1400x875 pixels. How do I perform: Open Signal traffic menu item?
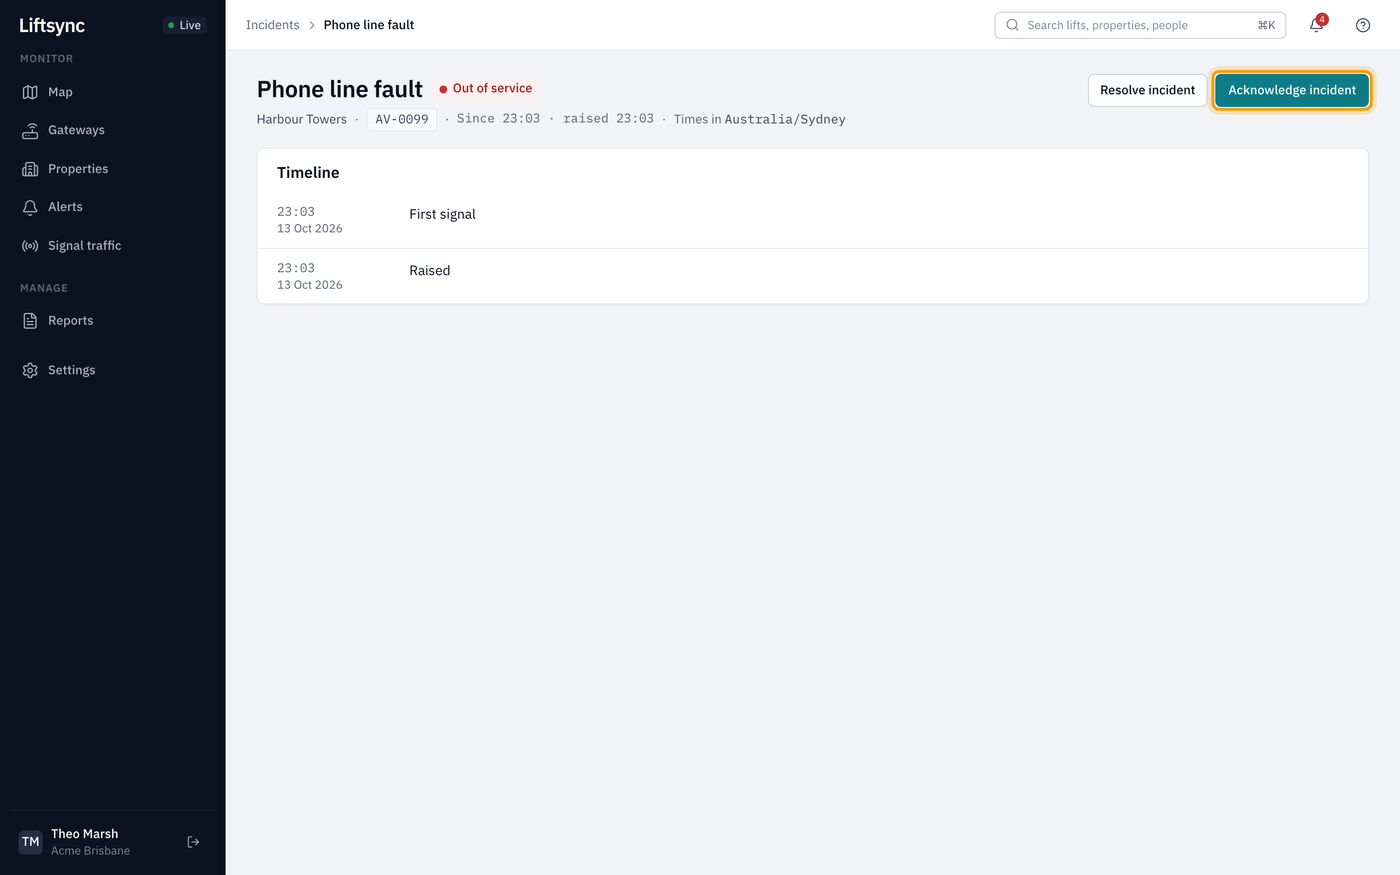pyautogui.click(x=113, y=246)
